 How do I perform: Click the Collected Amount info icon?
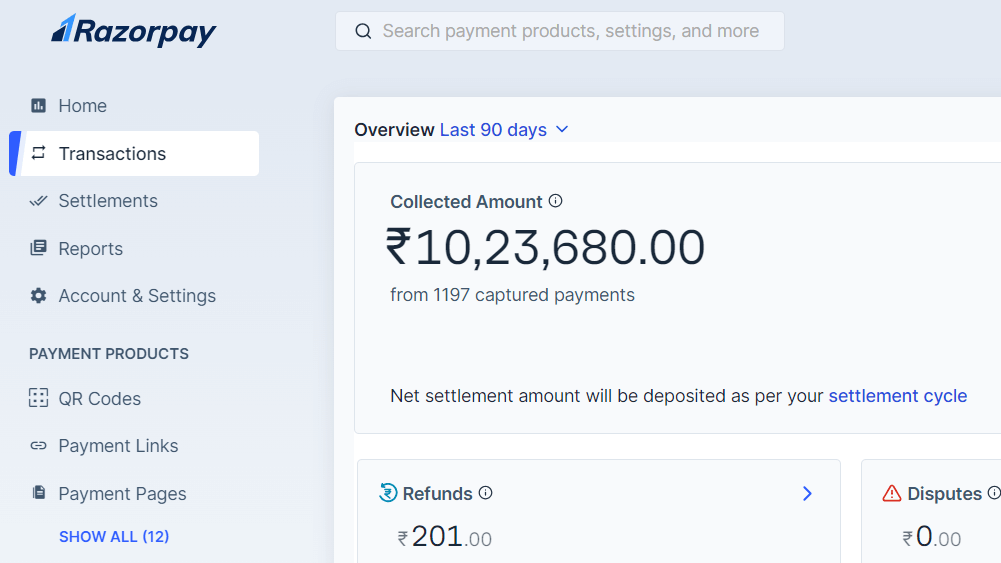(x=555, y=201)
